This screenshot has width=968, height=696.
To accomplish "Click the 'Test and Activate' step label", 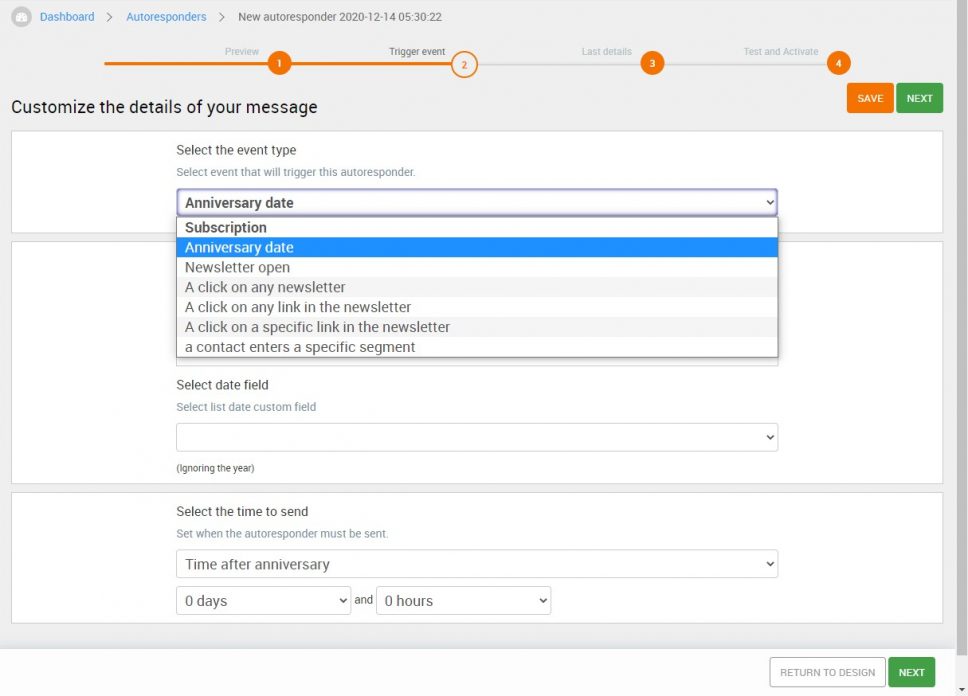I will (x=780, y=52).
